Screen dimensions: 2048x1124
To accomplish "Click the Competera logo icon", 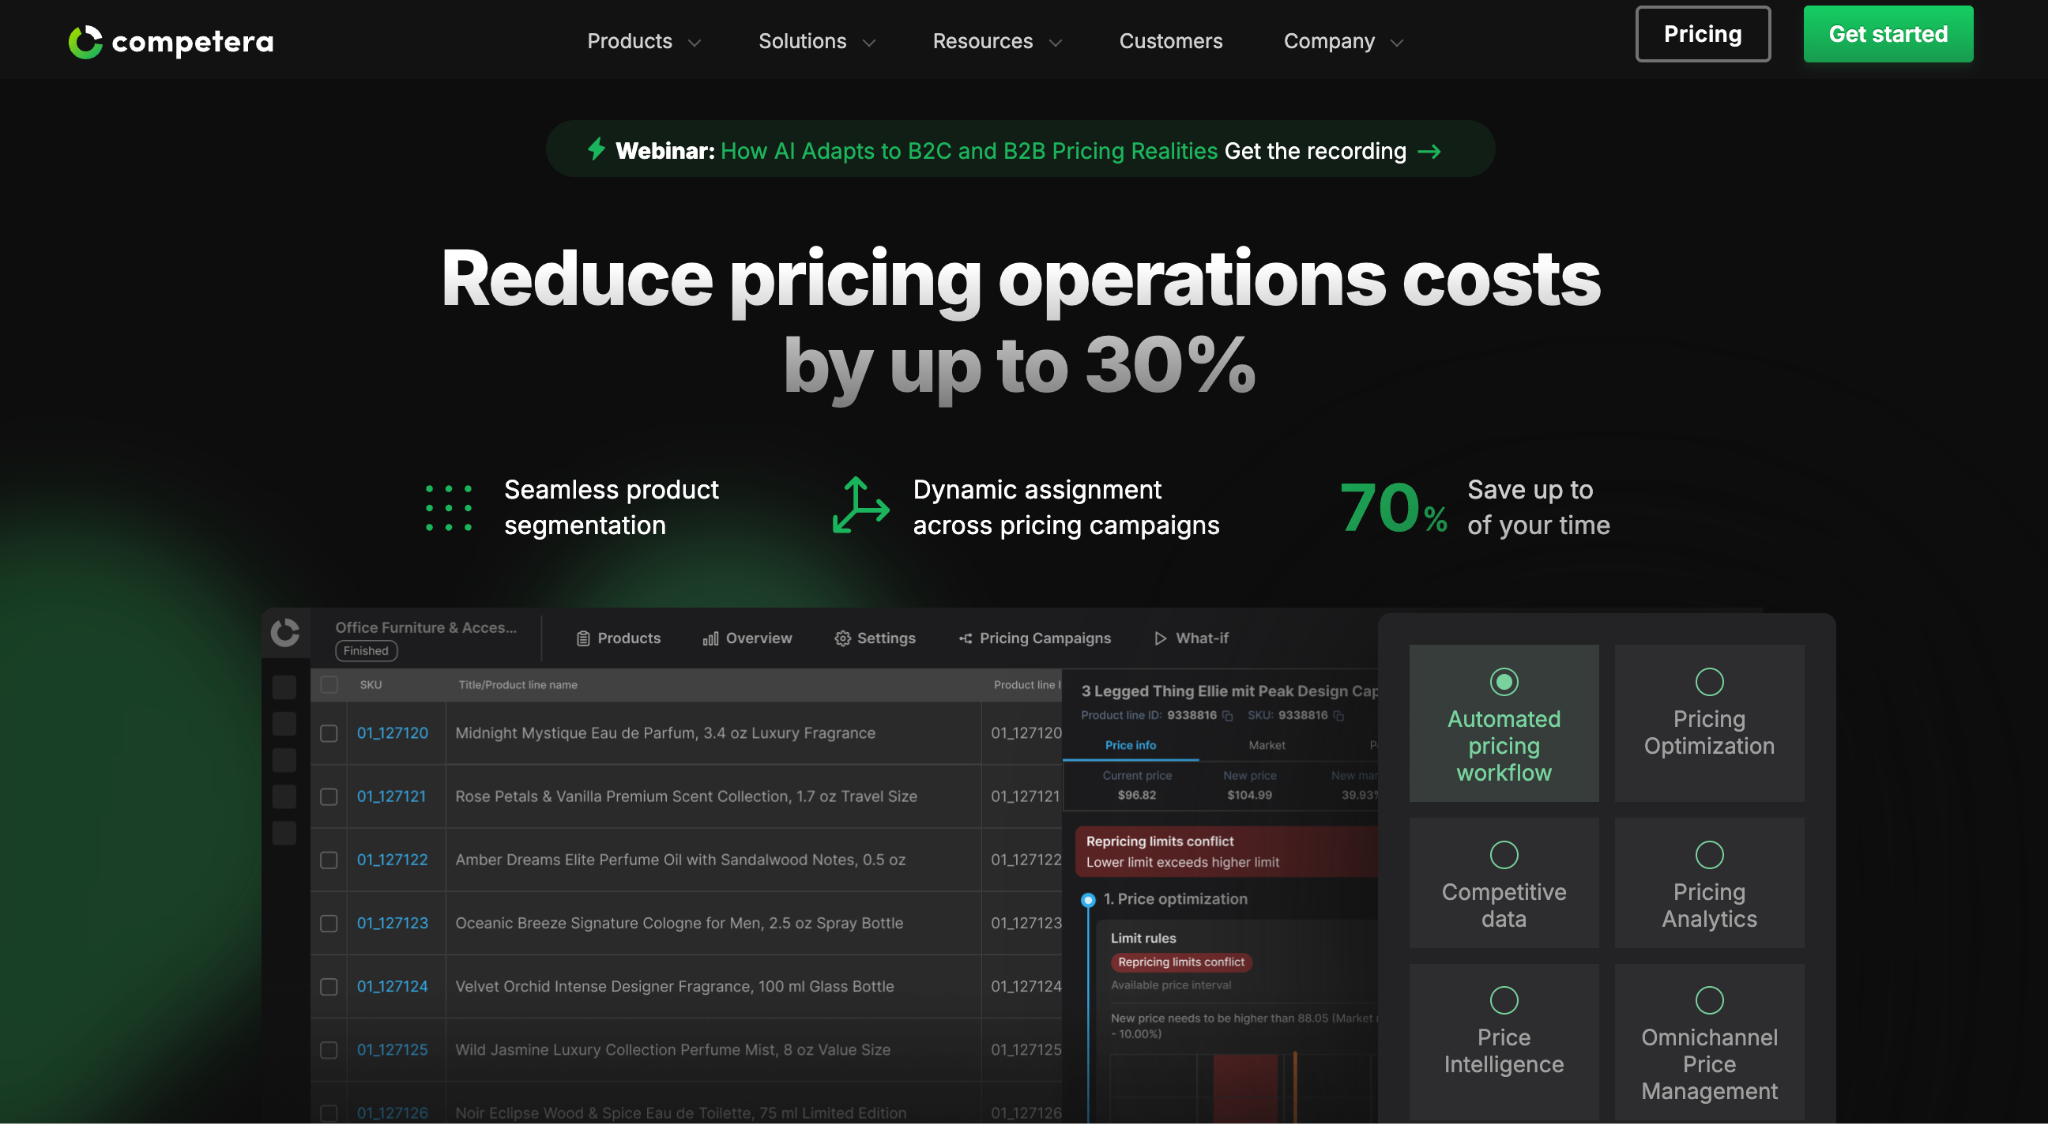I will (86, 41).
